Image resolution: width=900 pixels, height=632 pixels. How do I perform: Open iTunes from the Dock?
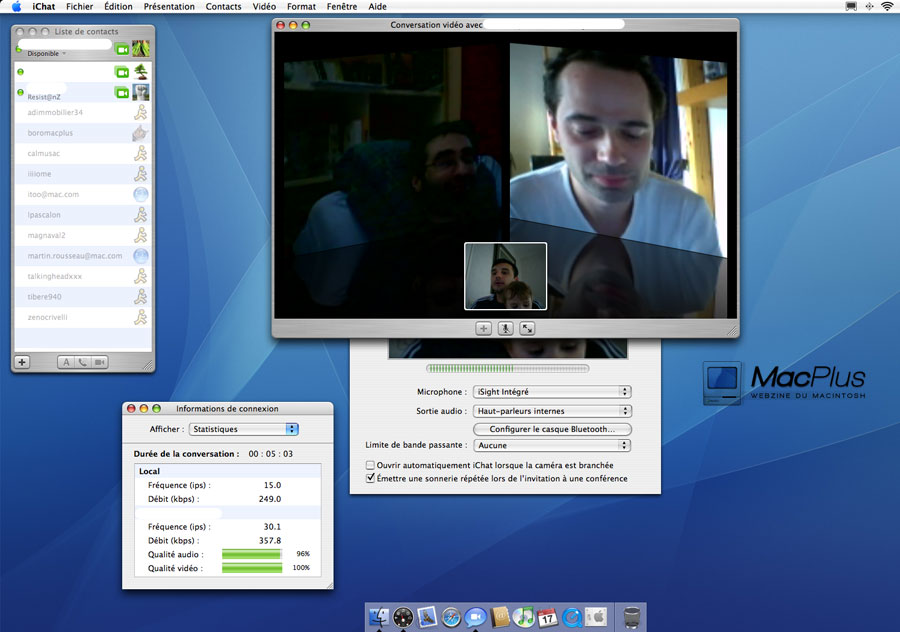523,617
